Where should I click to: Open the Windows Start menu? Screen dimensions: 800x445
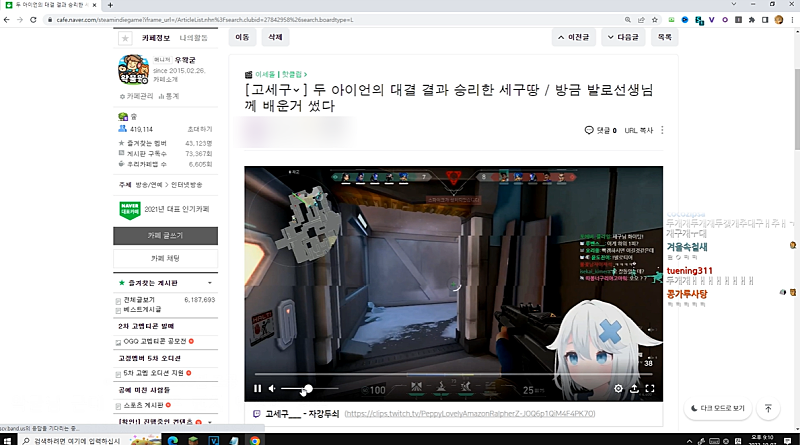tap(7, 440)
